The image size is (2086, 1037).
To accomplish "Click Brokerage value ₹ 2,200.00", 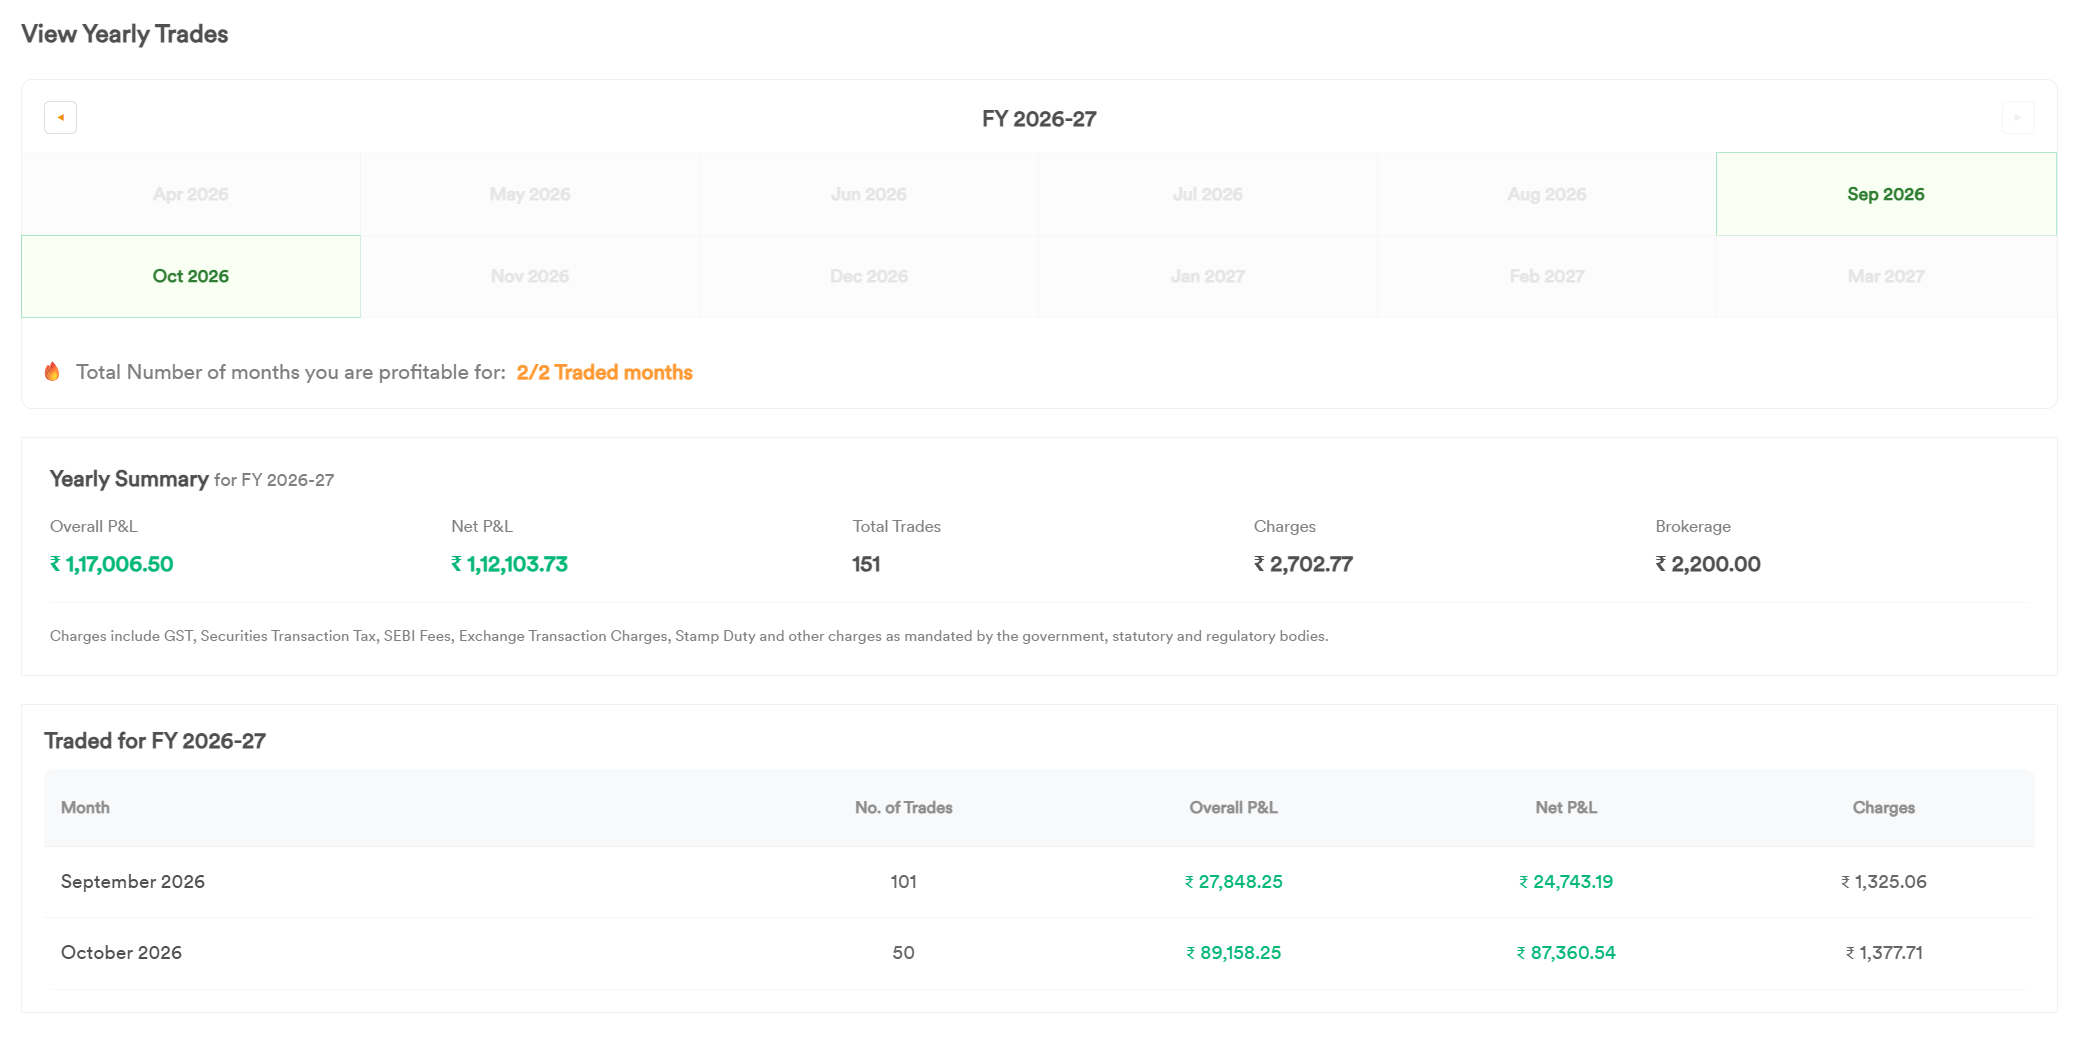I will point(1708,564).
